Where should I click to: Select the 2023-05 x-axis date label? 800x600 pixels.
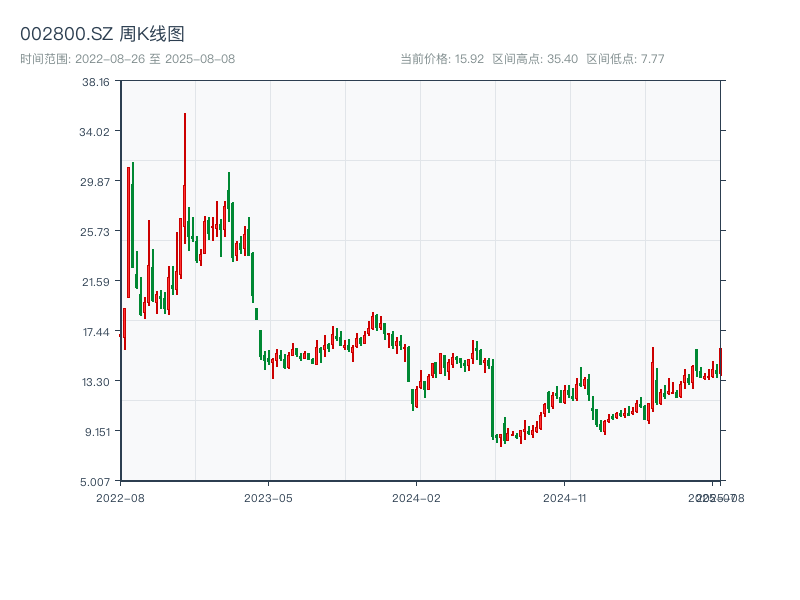[268, 497]
